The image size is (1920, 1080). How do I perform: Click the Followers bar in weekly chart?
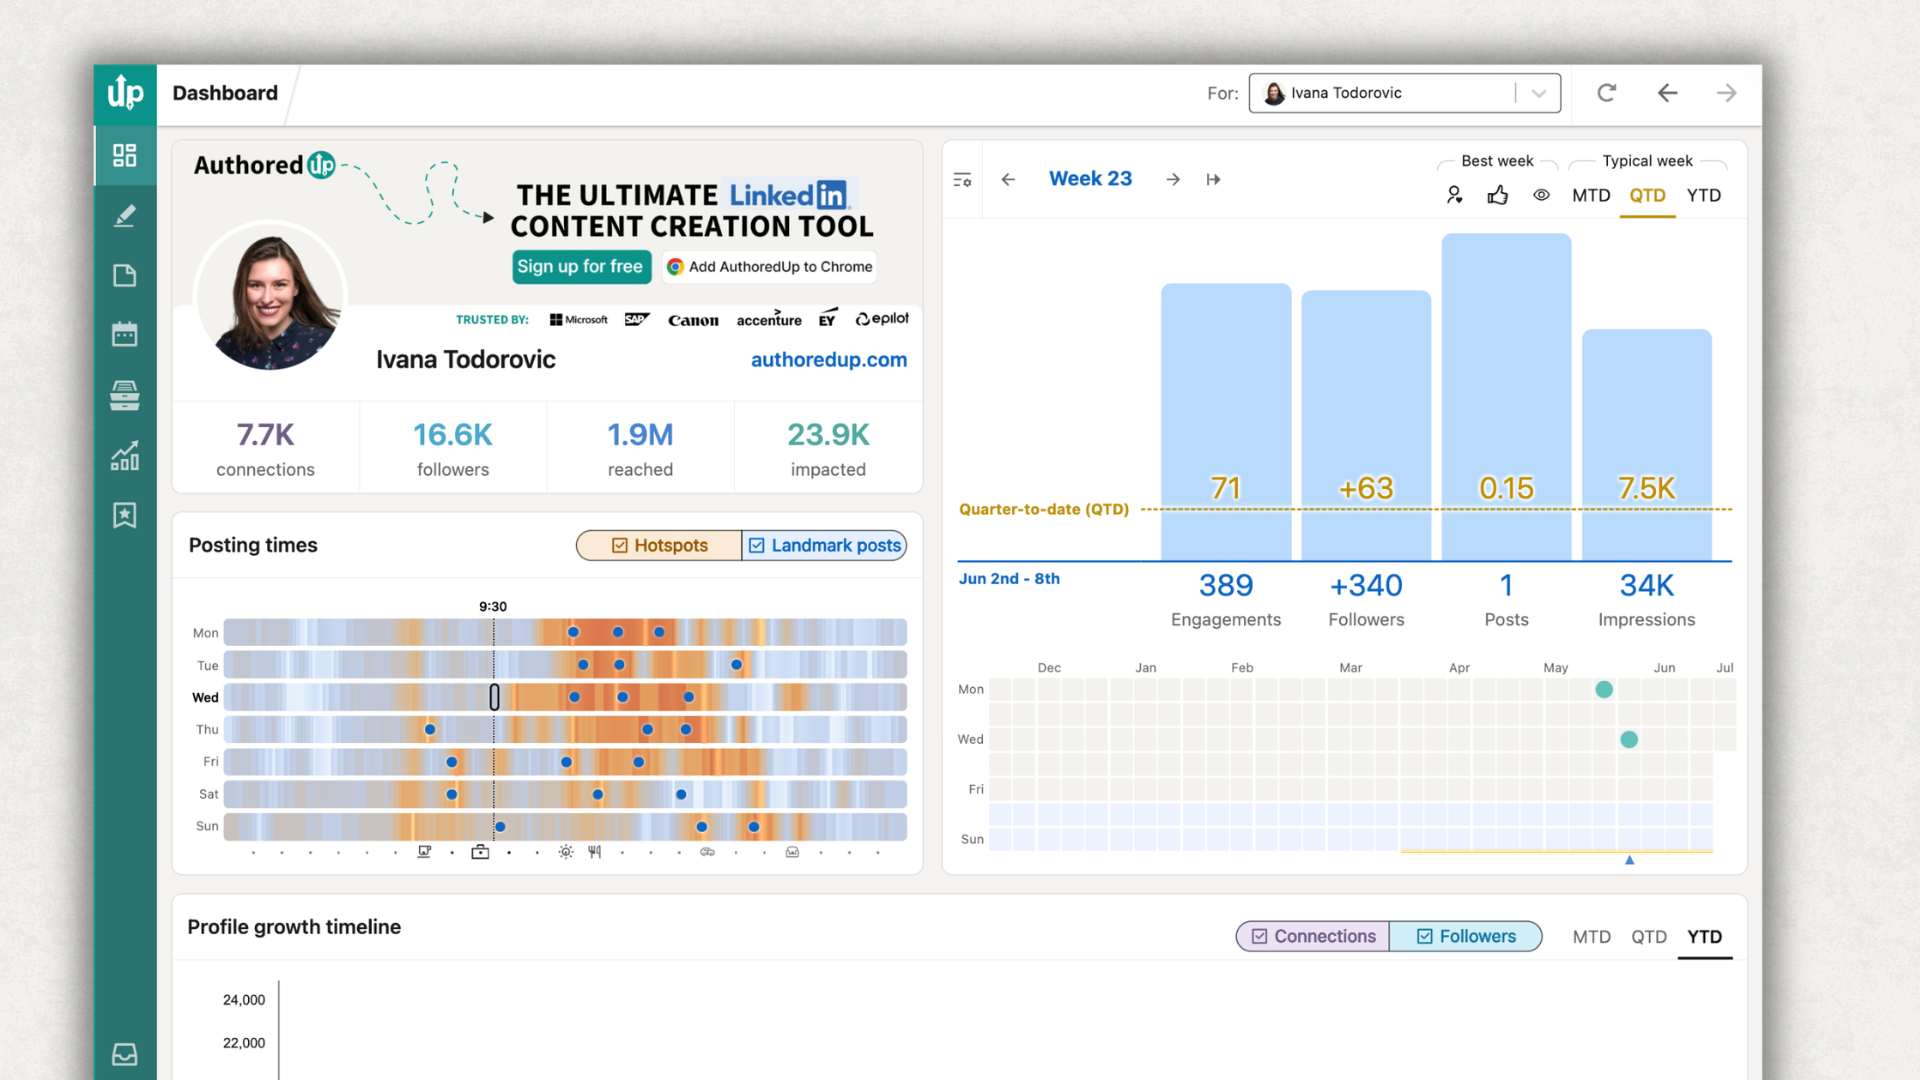click(1366, 426)
